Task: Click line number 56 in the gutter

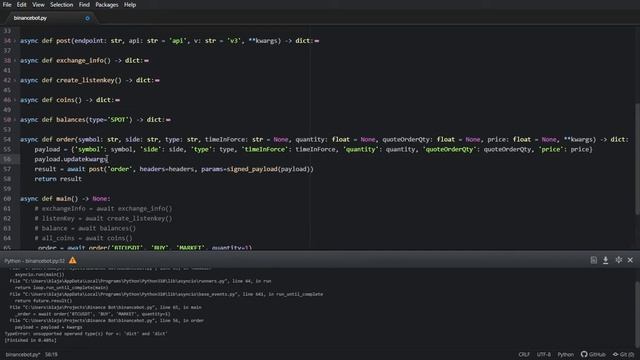Action: pos(7,159)
